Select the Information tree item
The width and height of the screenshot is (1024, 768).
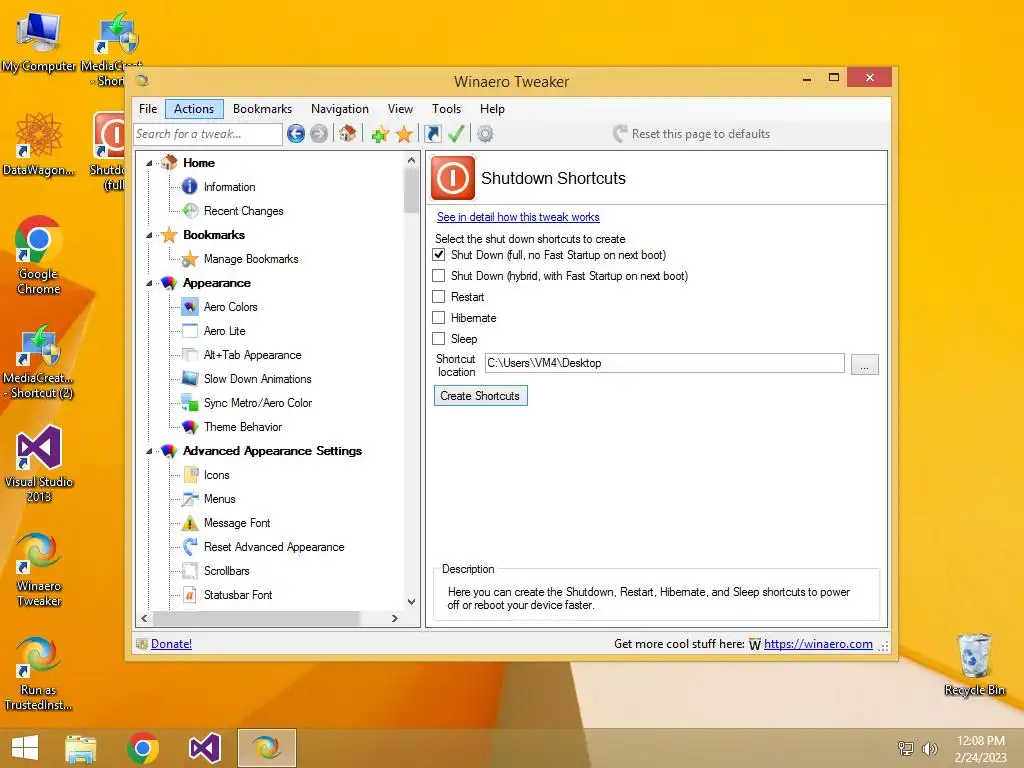point(229,187)
